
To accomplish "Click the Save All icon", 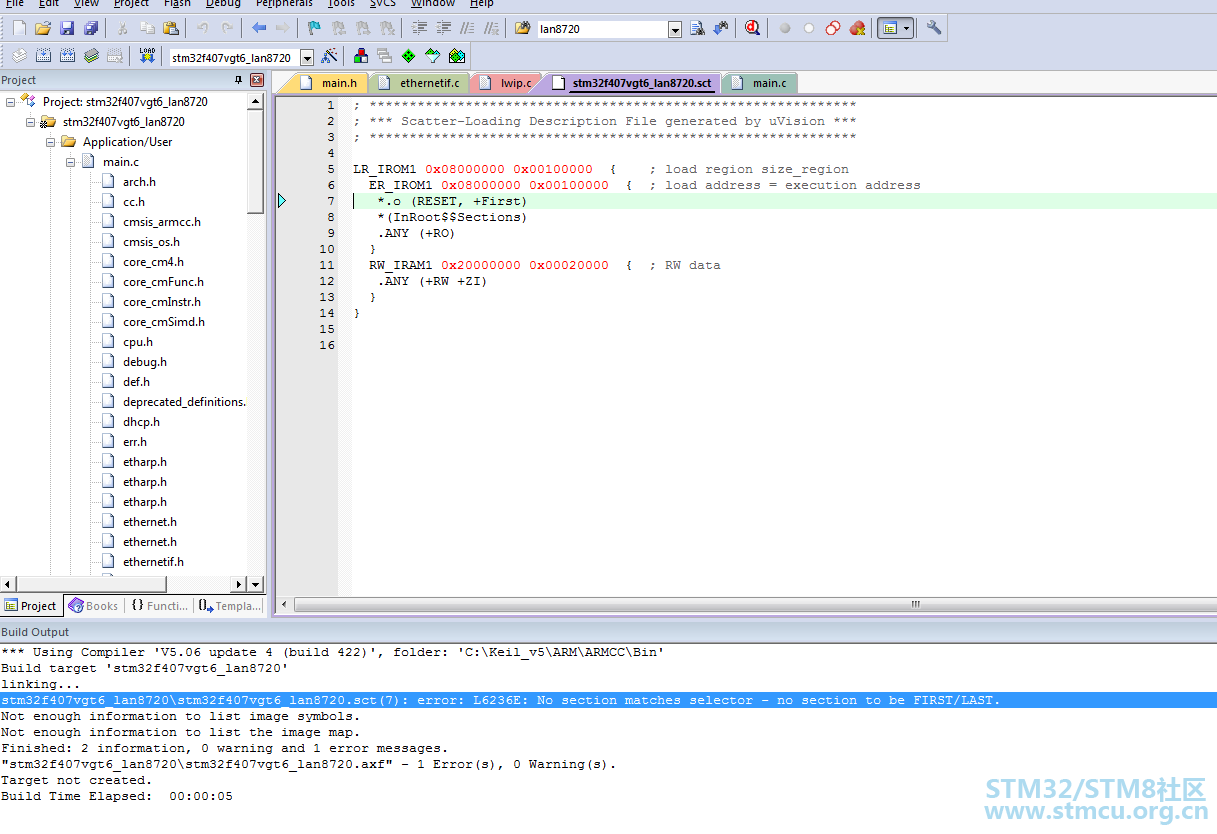I will [91, 29].
